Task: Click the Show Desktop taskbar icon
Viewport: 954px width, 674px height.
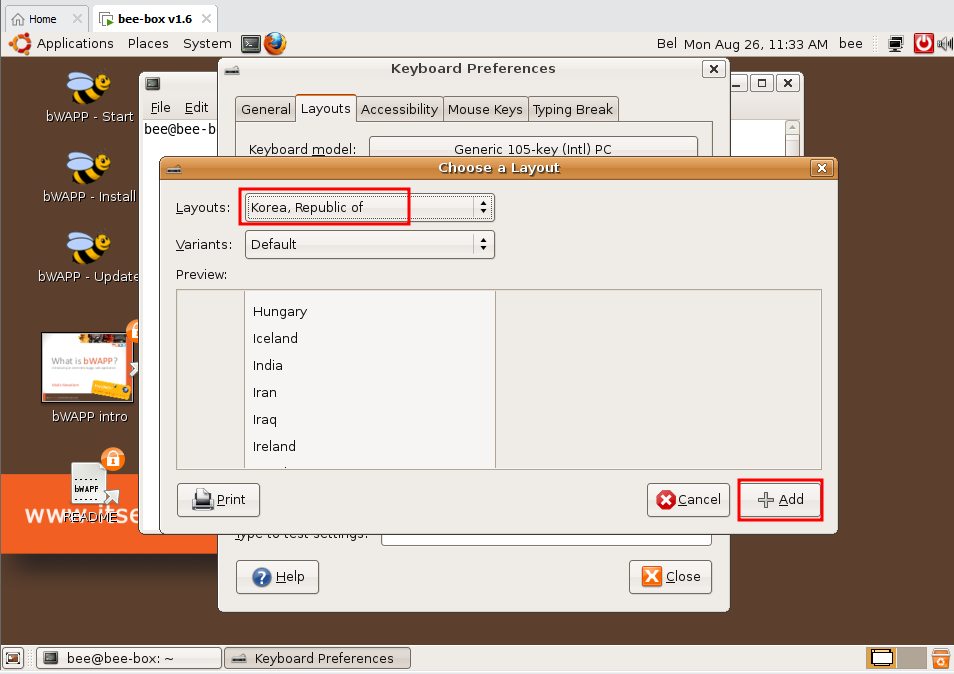Action: pyautogui.click(x=13, y=658)
